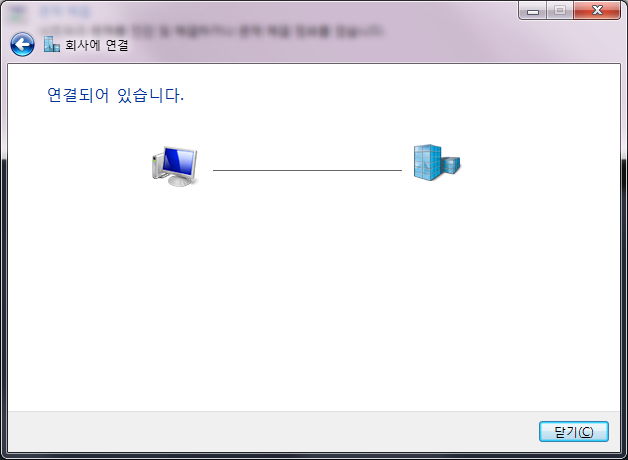
Task: Click the small building icon beside 회사에 연결
Action: coord(52,44)
